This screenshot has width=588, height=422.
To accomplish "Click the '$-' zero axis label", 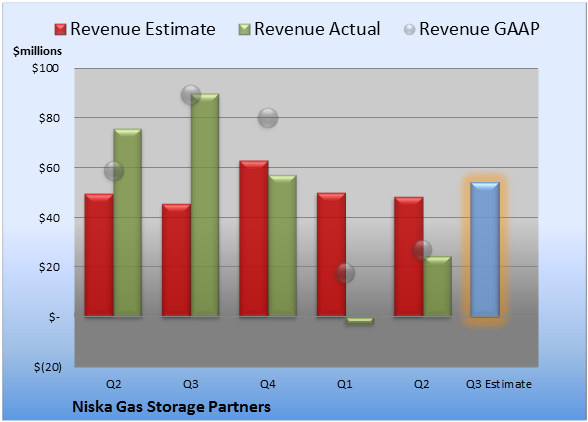I will [54, 317].
